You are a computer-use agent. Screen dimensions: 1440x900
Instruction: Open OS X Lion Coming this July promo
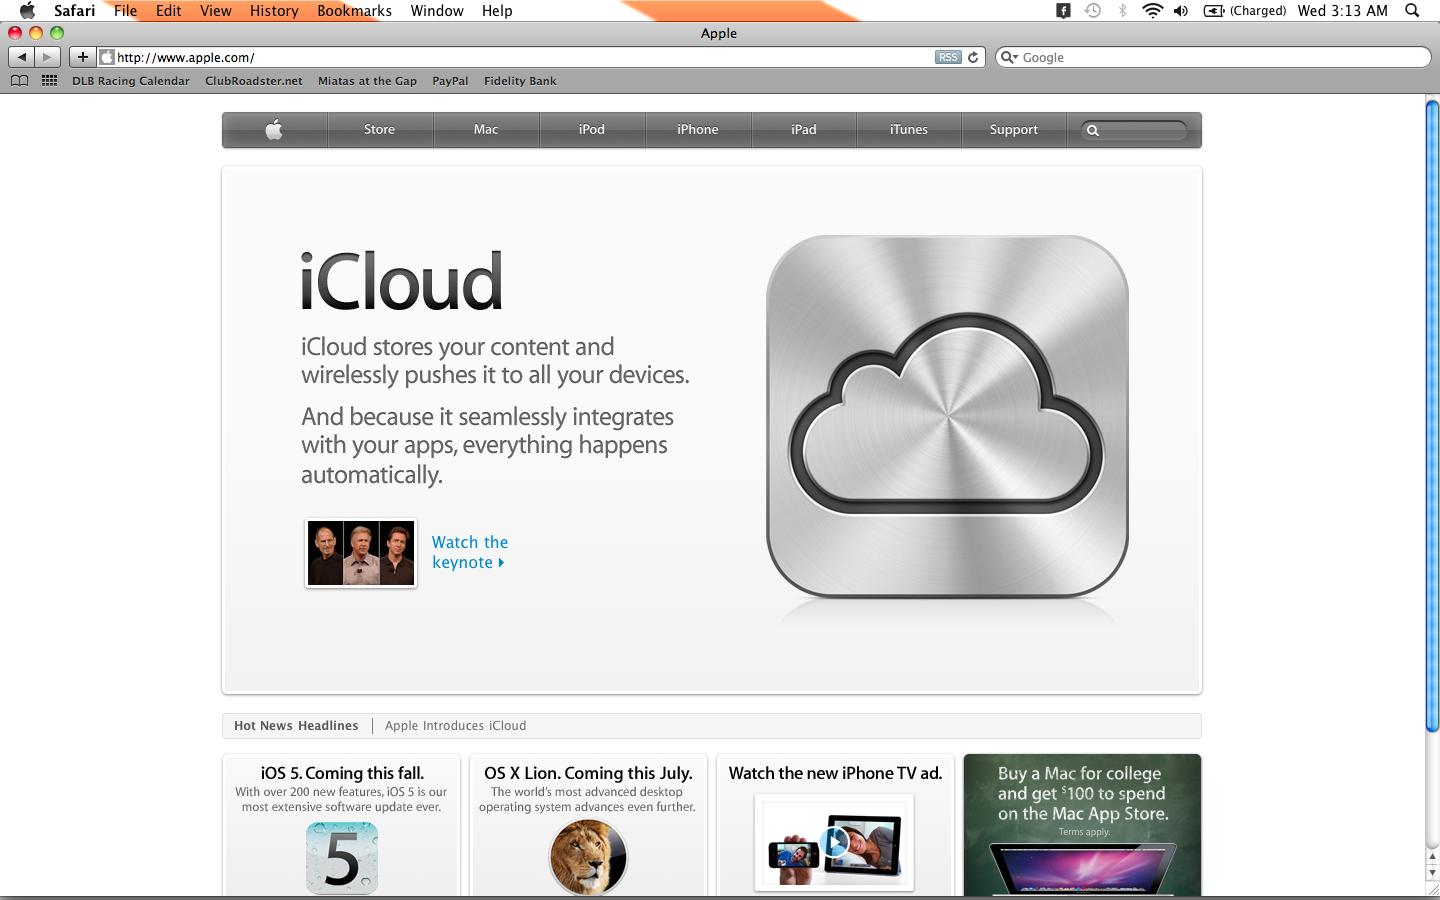click(x=588, y=826)
